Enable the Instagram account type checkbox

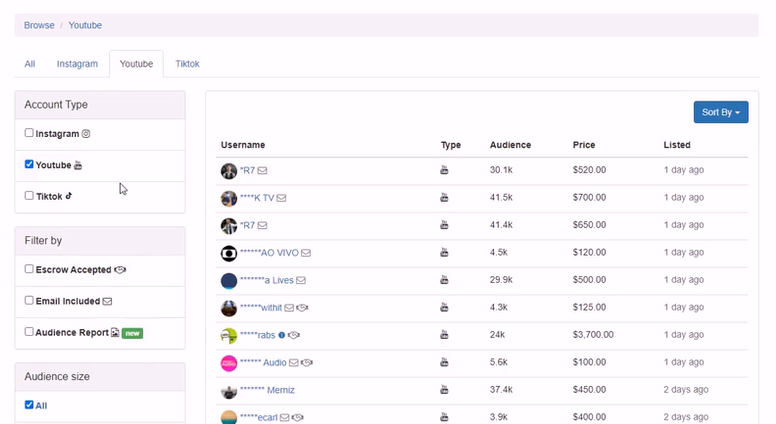point(29,133)
